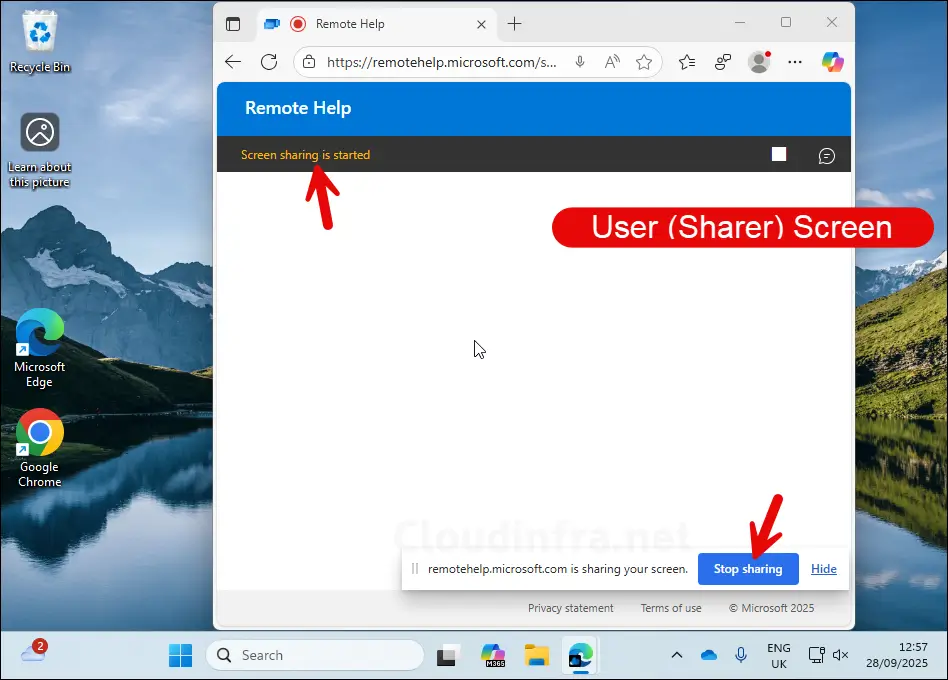
Task: Click the taskbar Search box
Action: tap(315, 655)
